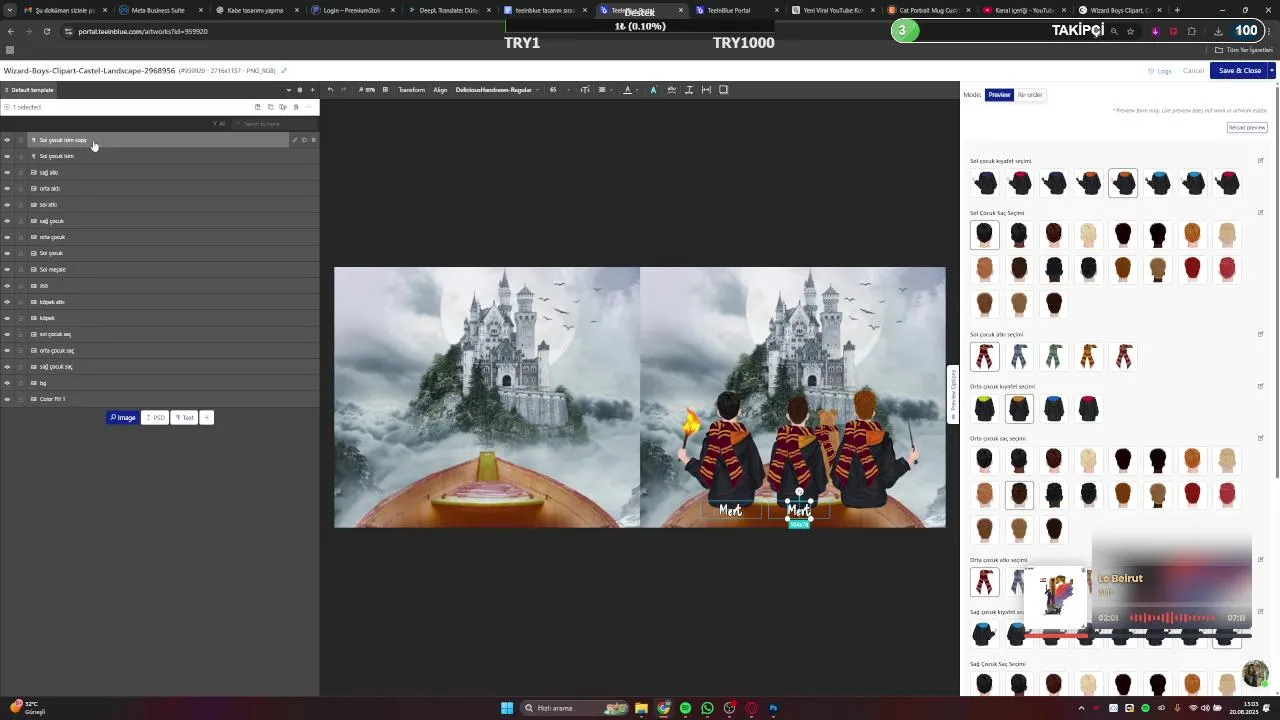Open the Align menu
This screenshot has height=720, width=1280.
click(440, 90)
